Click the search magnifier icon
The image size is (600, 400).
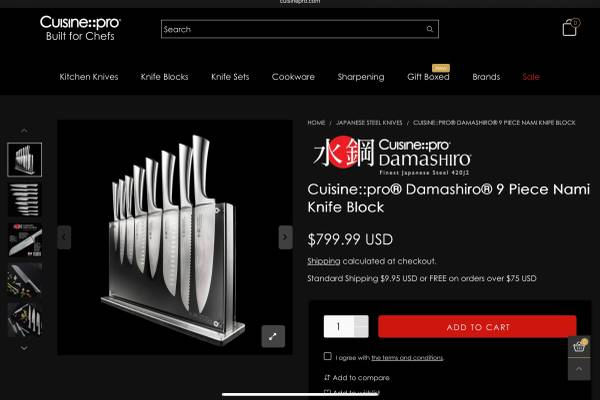click(x=430, y=29)
